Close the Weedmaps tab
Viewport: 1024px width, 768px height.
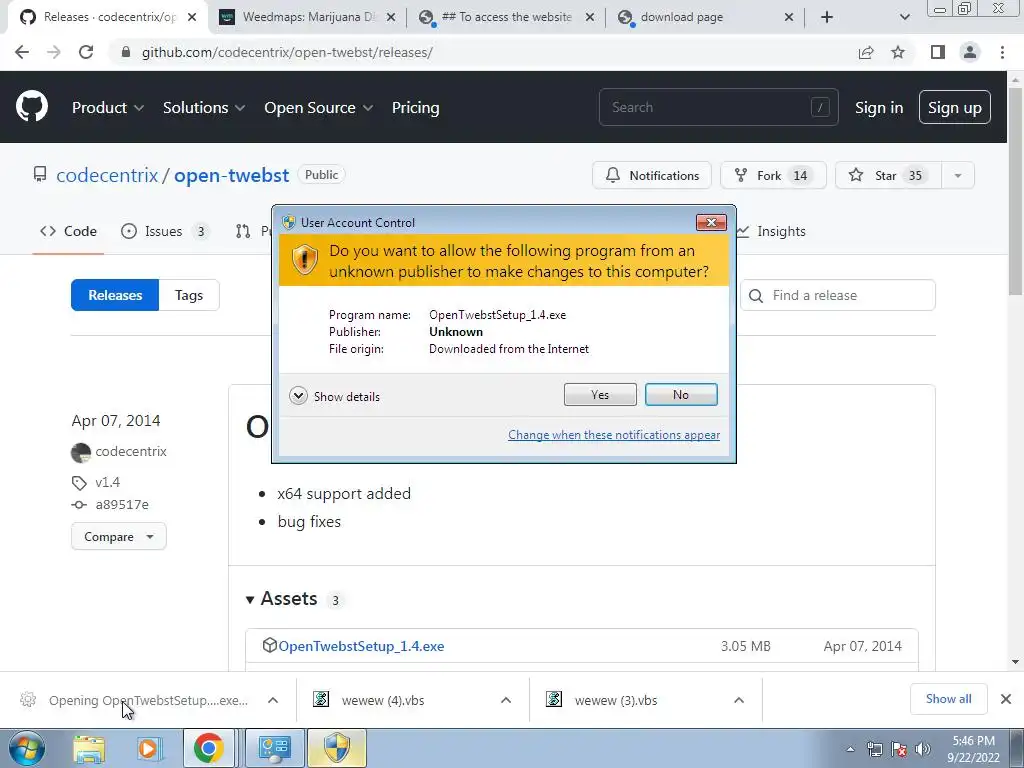point(391,17)
